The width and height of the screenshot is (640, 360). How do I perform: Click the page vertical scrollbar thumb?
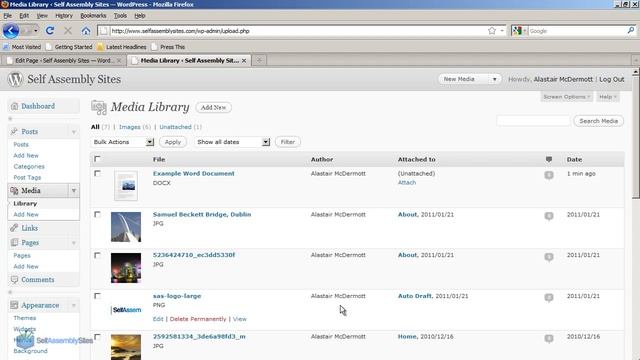[x=636, y=137]
